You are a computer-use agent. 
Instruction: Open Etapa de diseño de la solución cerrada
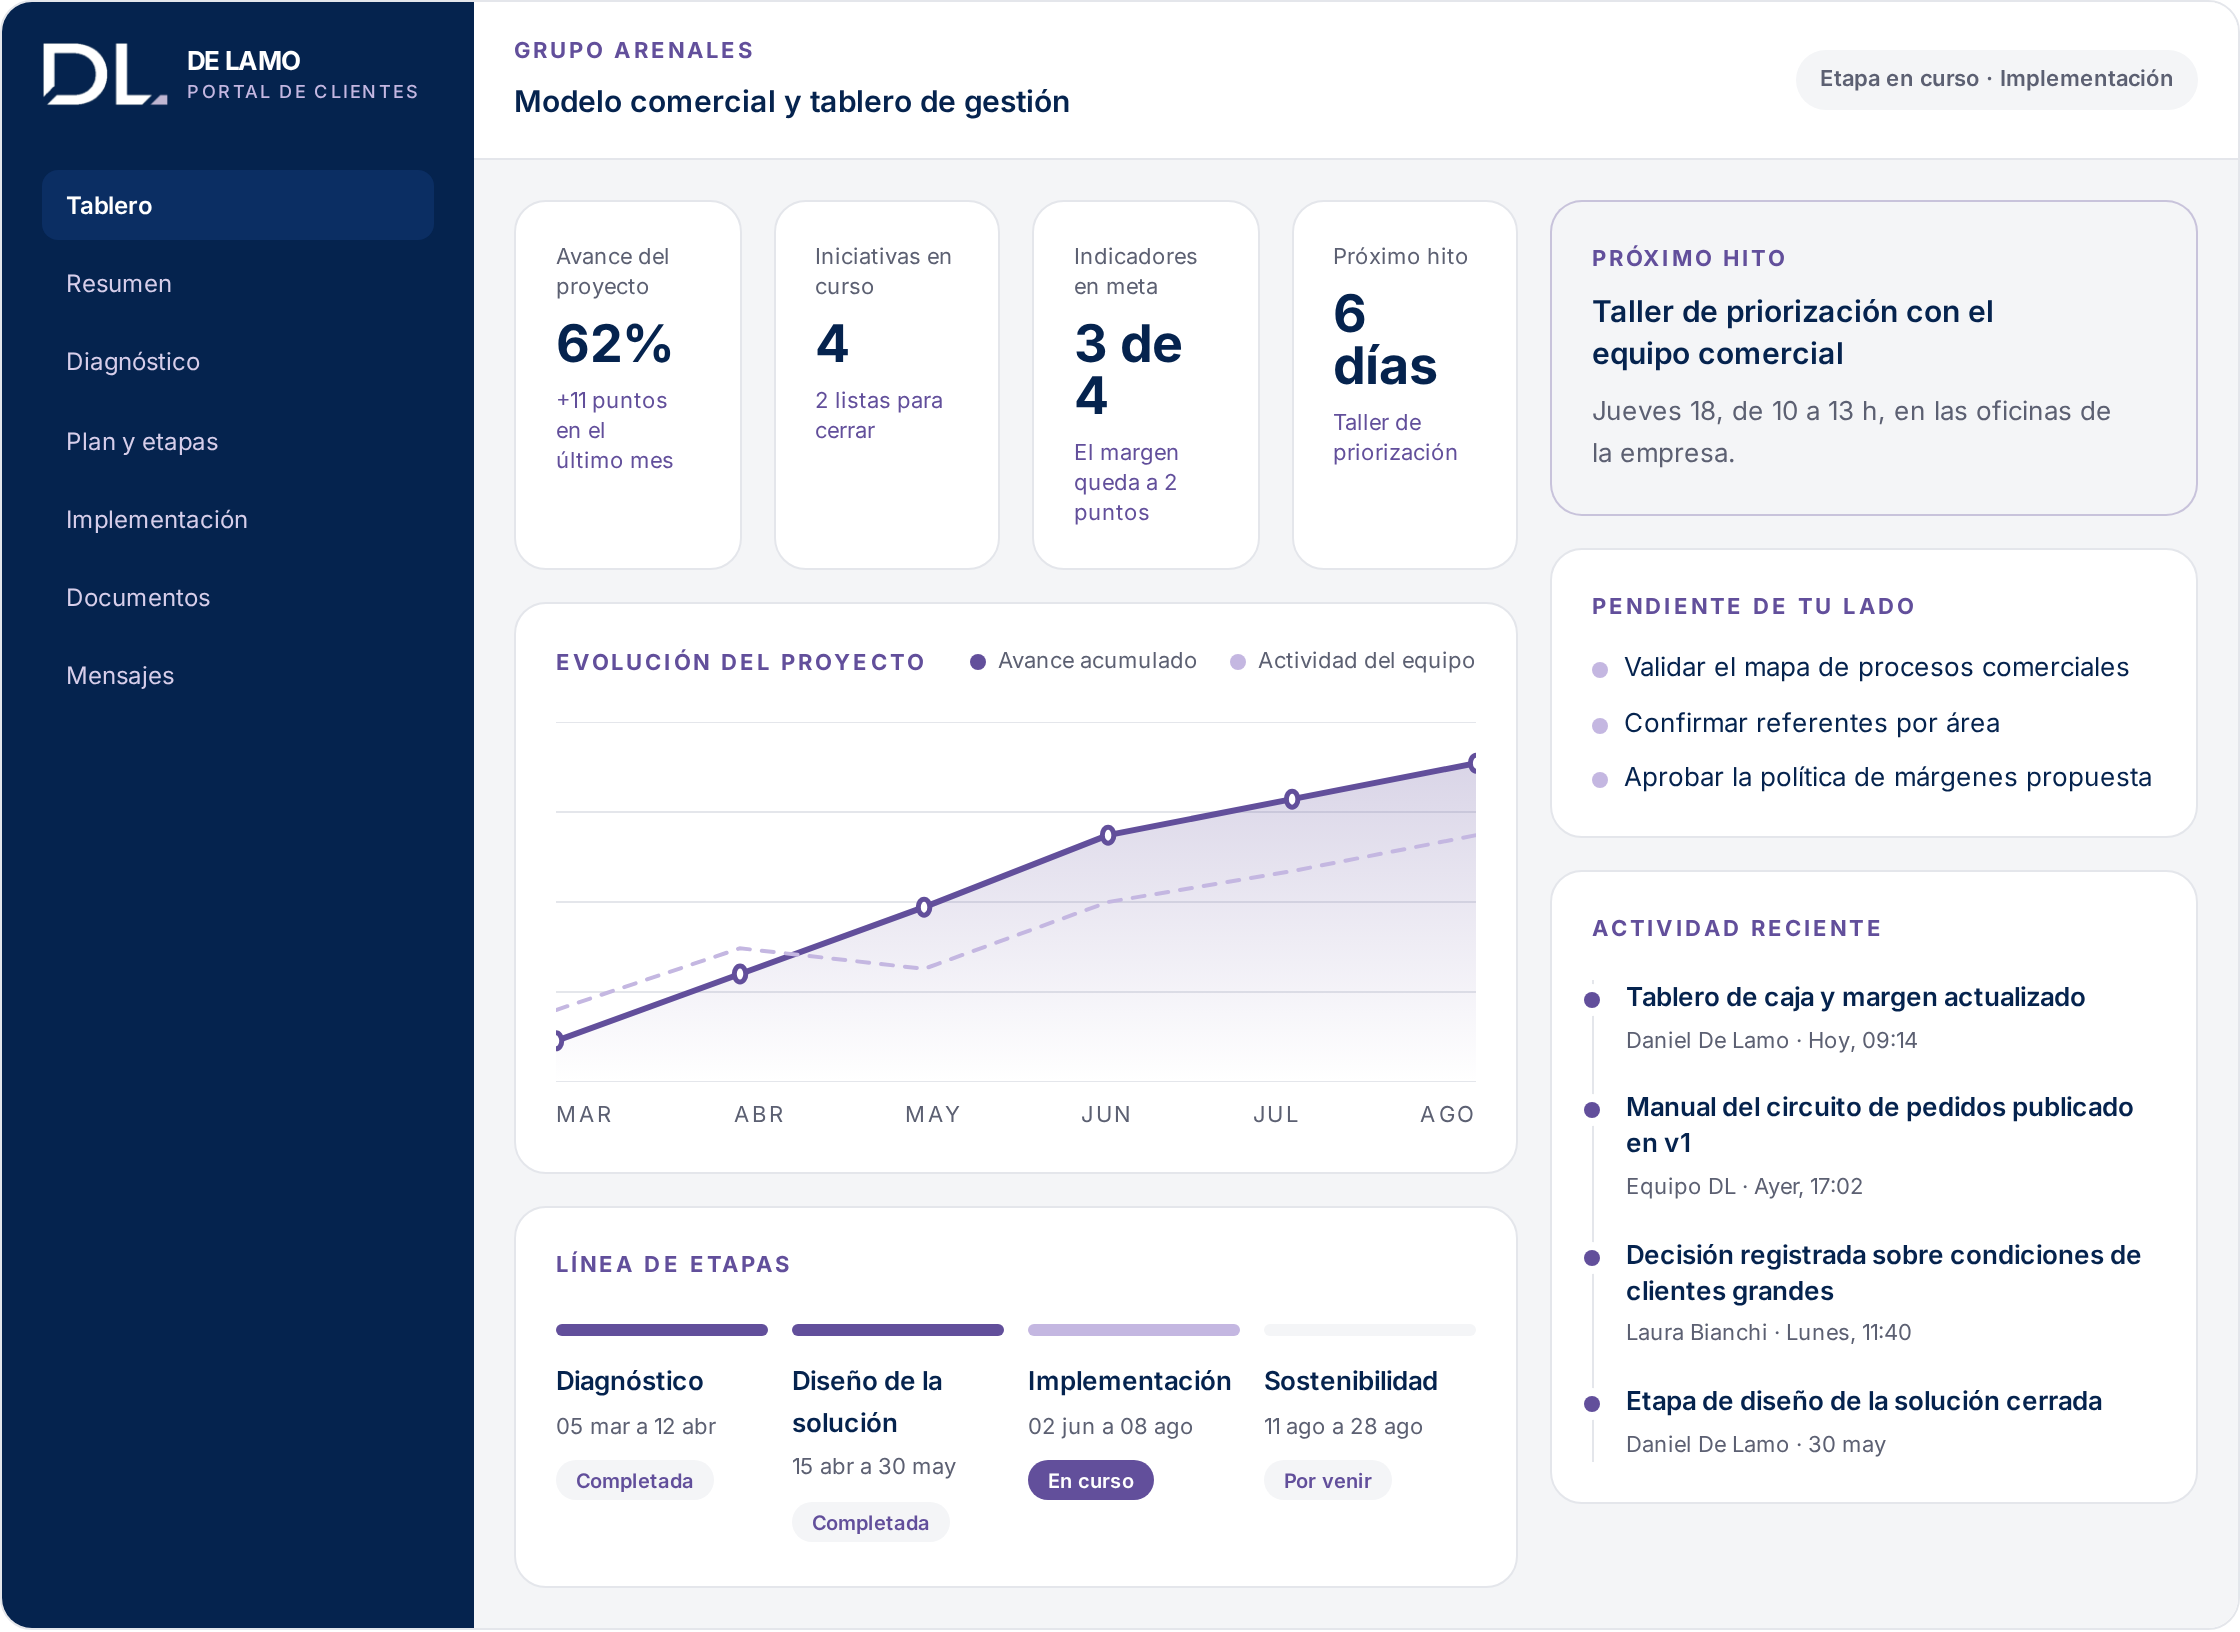pyautogui.click(x=1864, y=1401)
